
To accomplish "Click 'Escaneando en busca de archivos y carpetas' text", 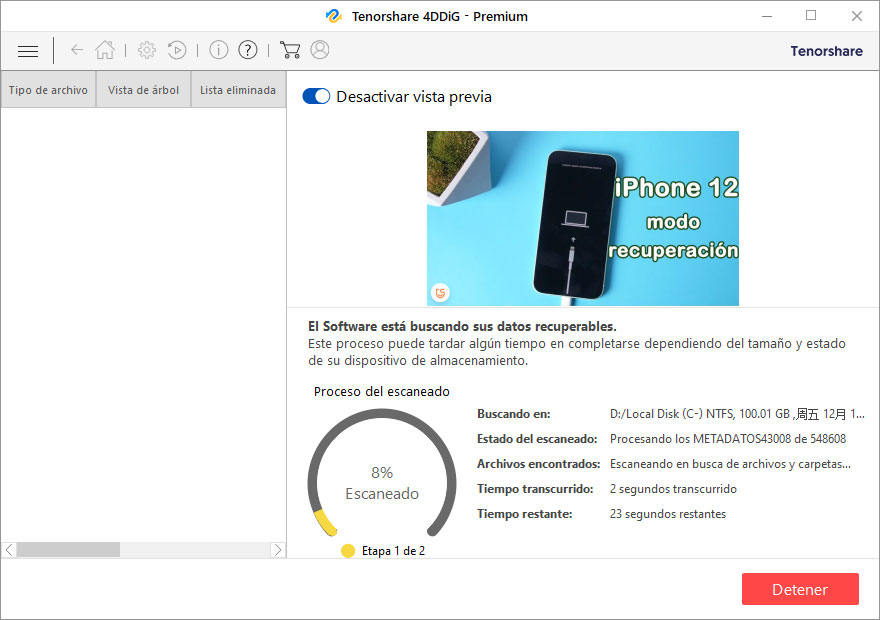I will pos(730,464).
